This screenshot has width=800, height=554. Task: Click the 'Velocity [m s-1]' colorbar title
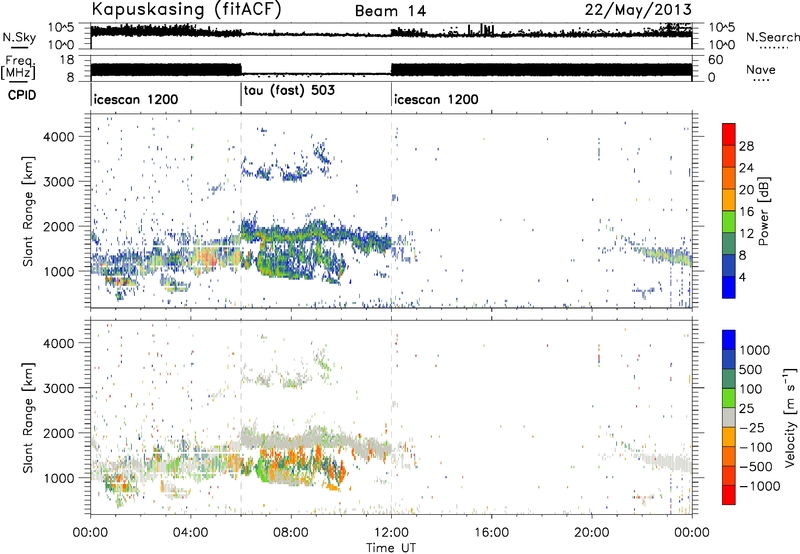coord(790,417)
